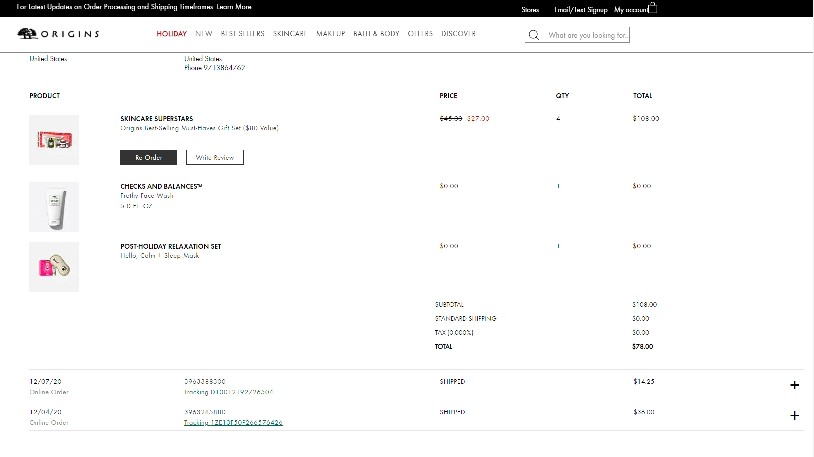Click the order total $78.00
Viewport: 814px width, 457px height.
point(643,346)
